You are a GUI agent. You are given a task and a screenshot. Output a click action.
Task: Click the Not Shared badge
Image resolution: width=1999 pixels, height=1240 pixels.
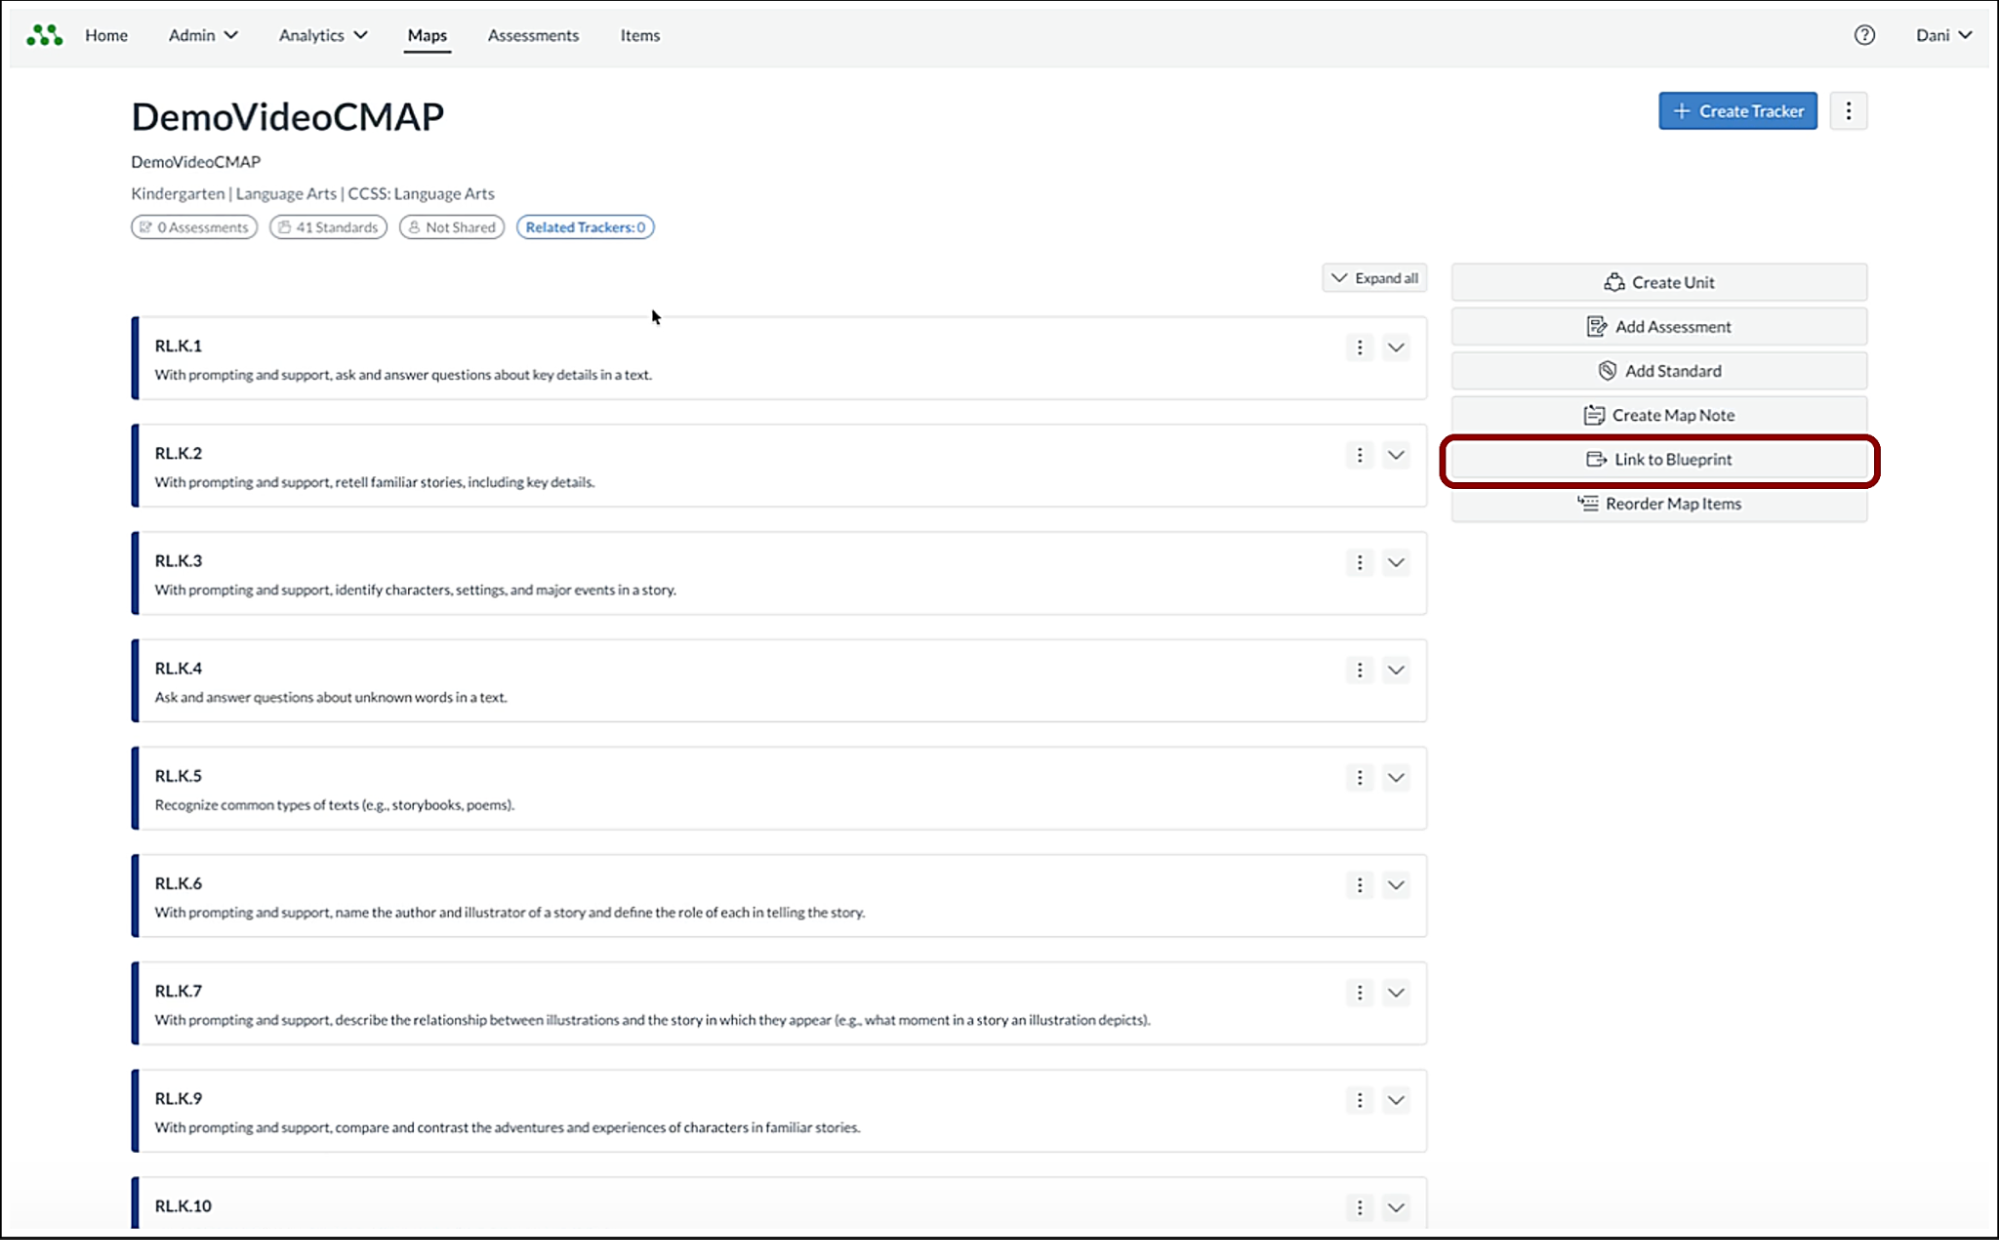tap(452, 227)
